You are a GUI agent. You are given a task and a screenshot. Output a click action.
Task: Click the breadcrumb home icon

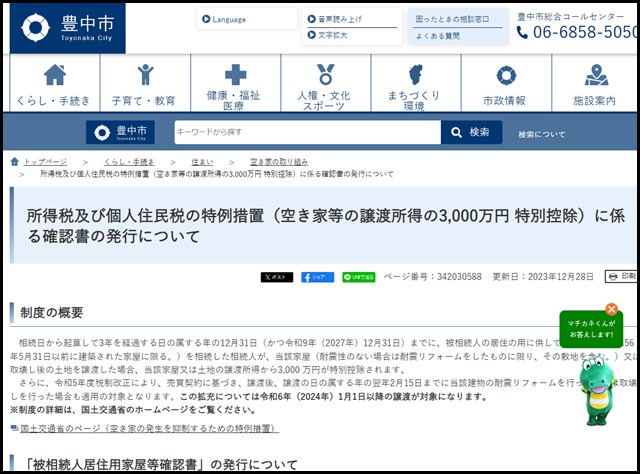click(14, 162)
